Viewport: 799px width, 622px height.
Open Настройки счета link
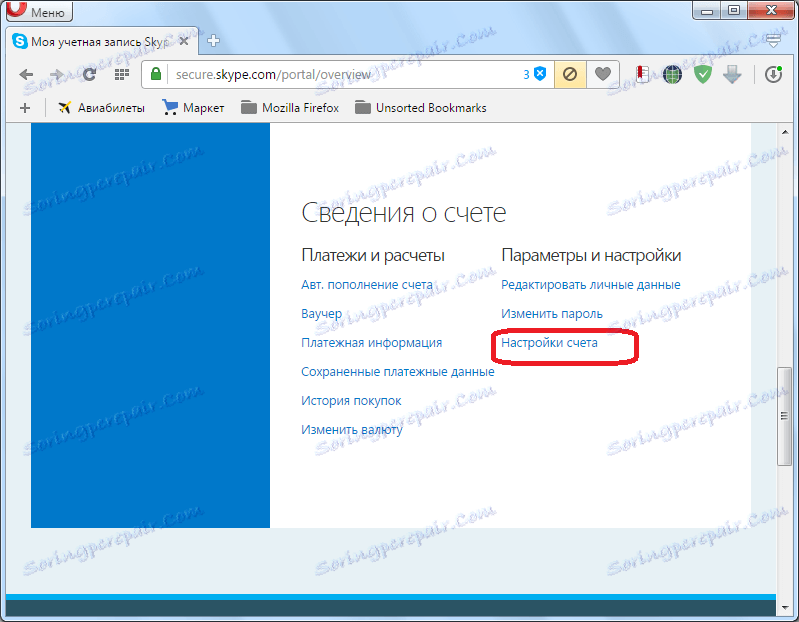[549, 343]
